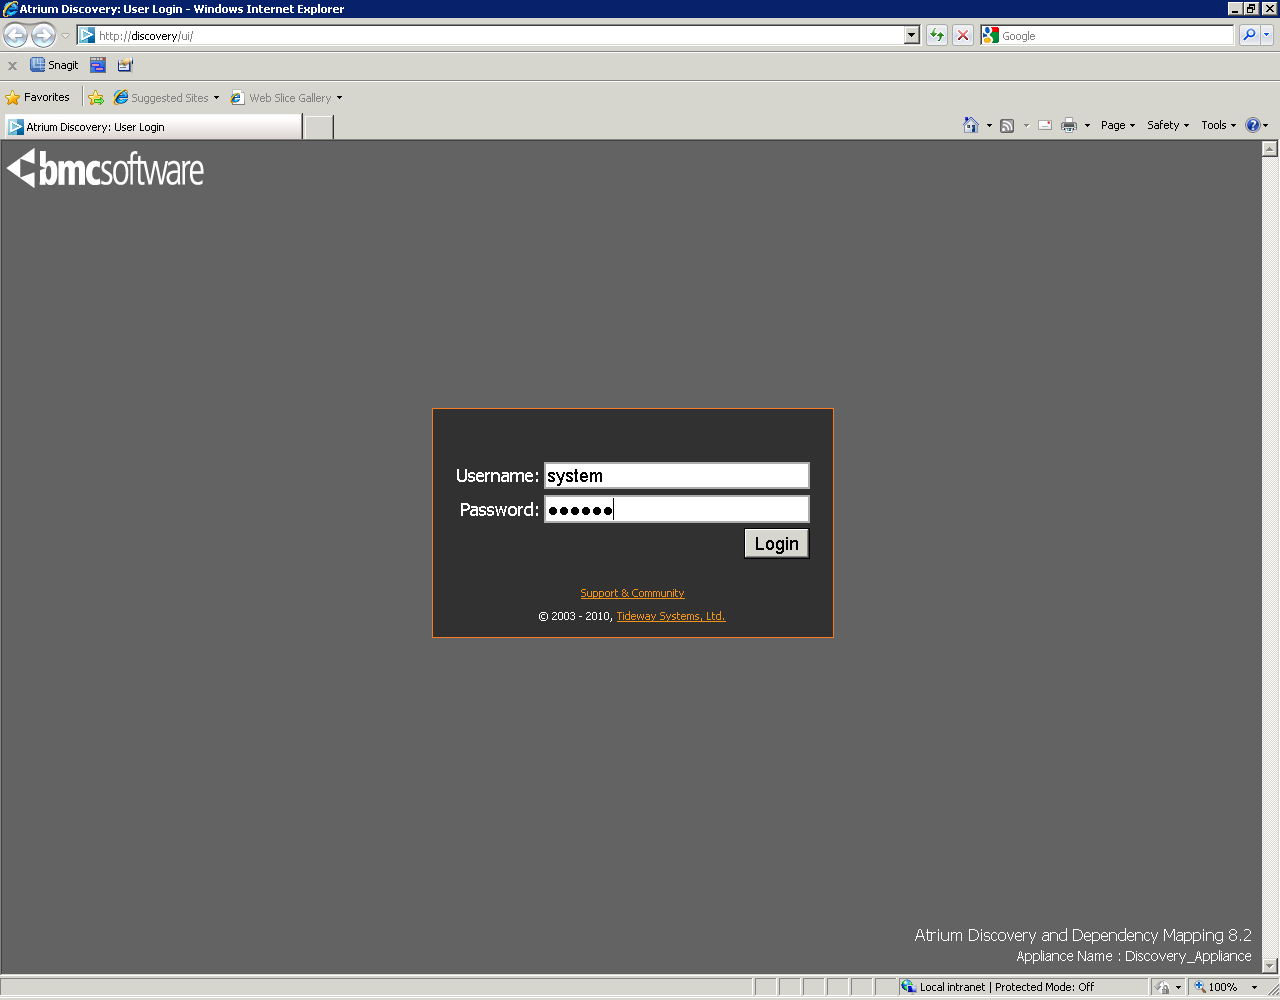Open Suggested Sites favorites item
Screen dimensions: 1280x1000
(x=166, y=98)
